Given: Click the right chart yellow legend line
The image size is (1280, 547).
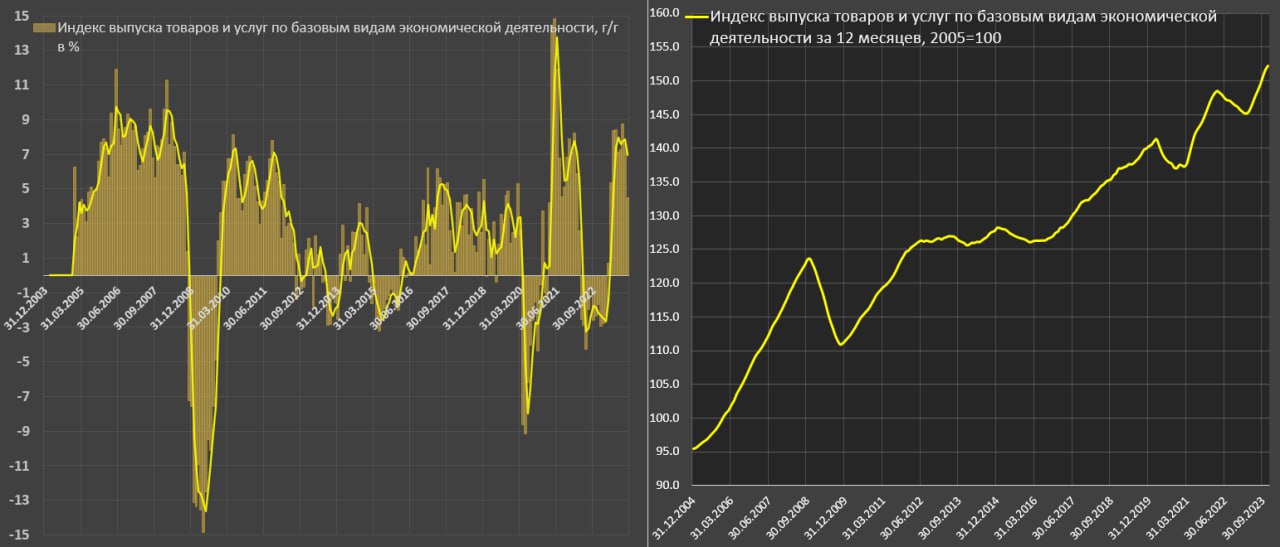Looking at the screenshot, I should 696,17.
